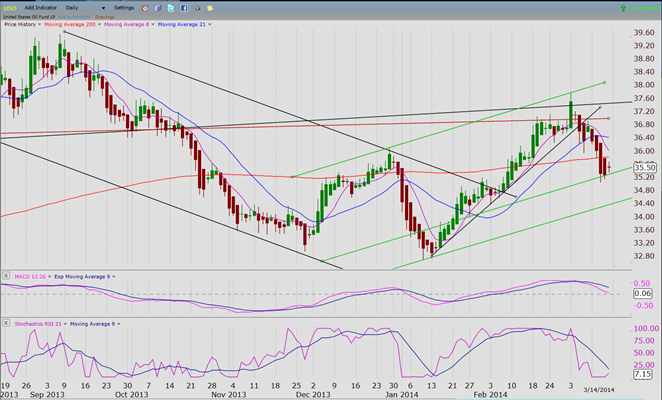Click the USO ticker symbol field
662x400 pixels.
10,7
